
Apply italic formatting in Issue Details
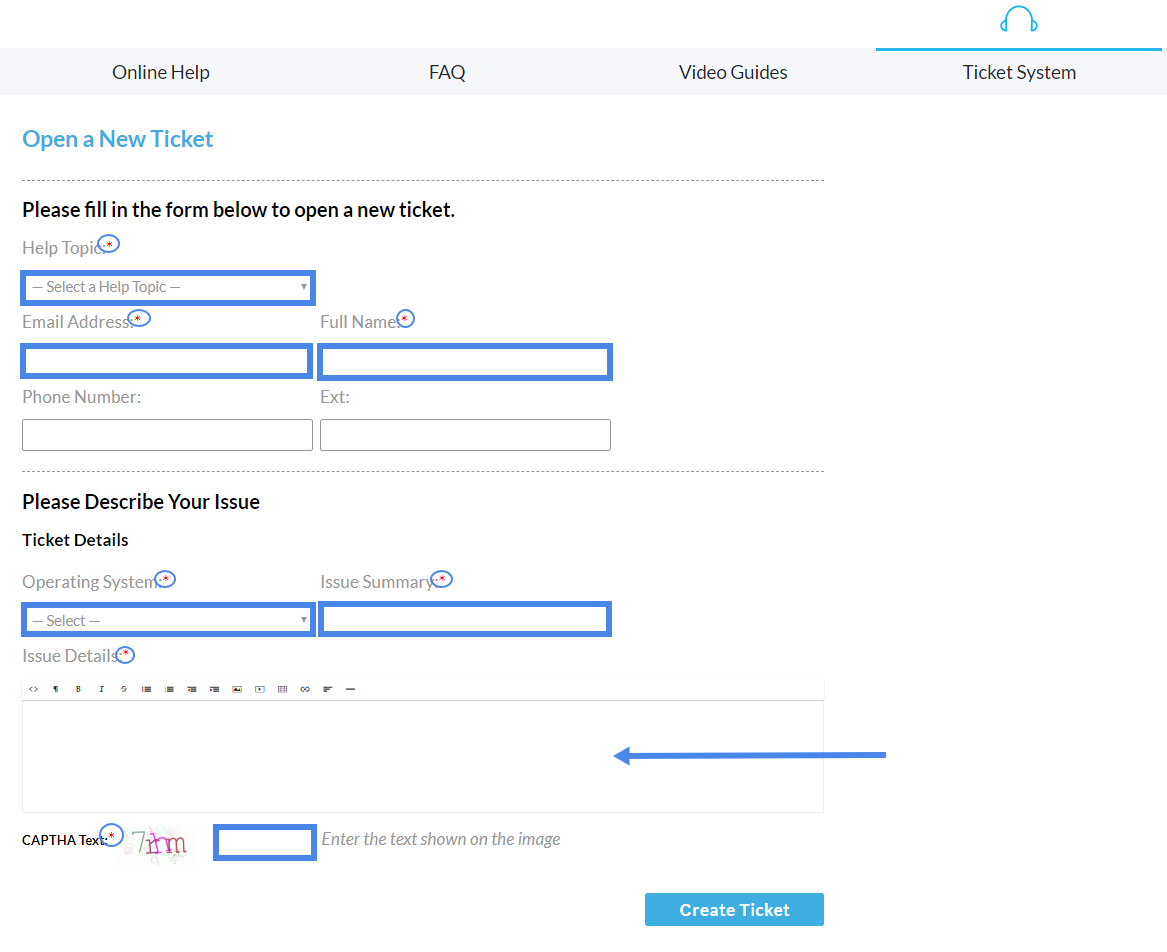101,689
